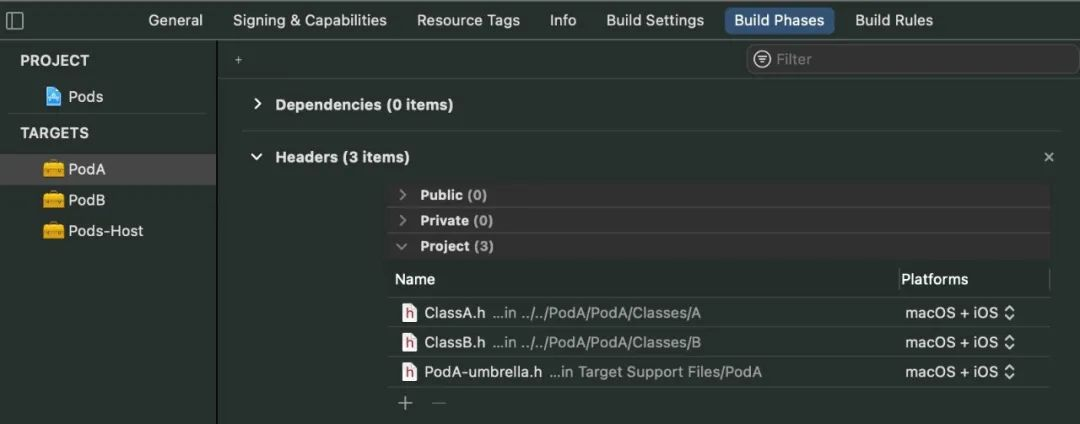
Task: Switch to the Build Settings tab
Action: [655, 20]
